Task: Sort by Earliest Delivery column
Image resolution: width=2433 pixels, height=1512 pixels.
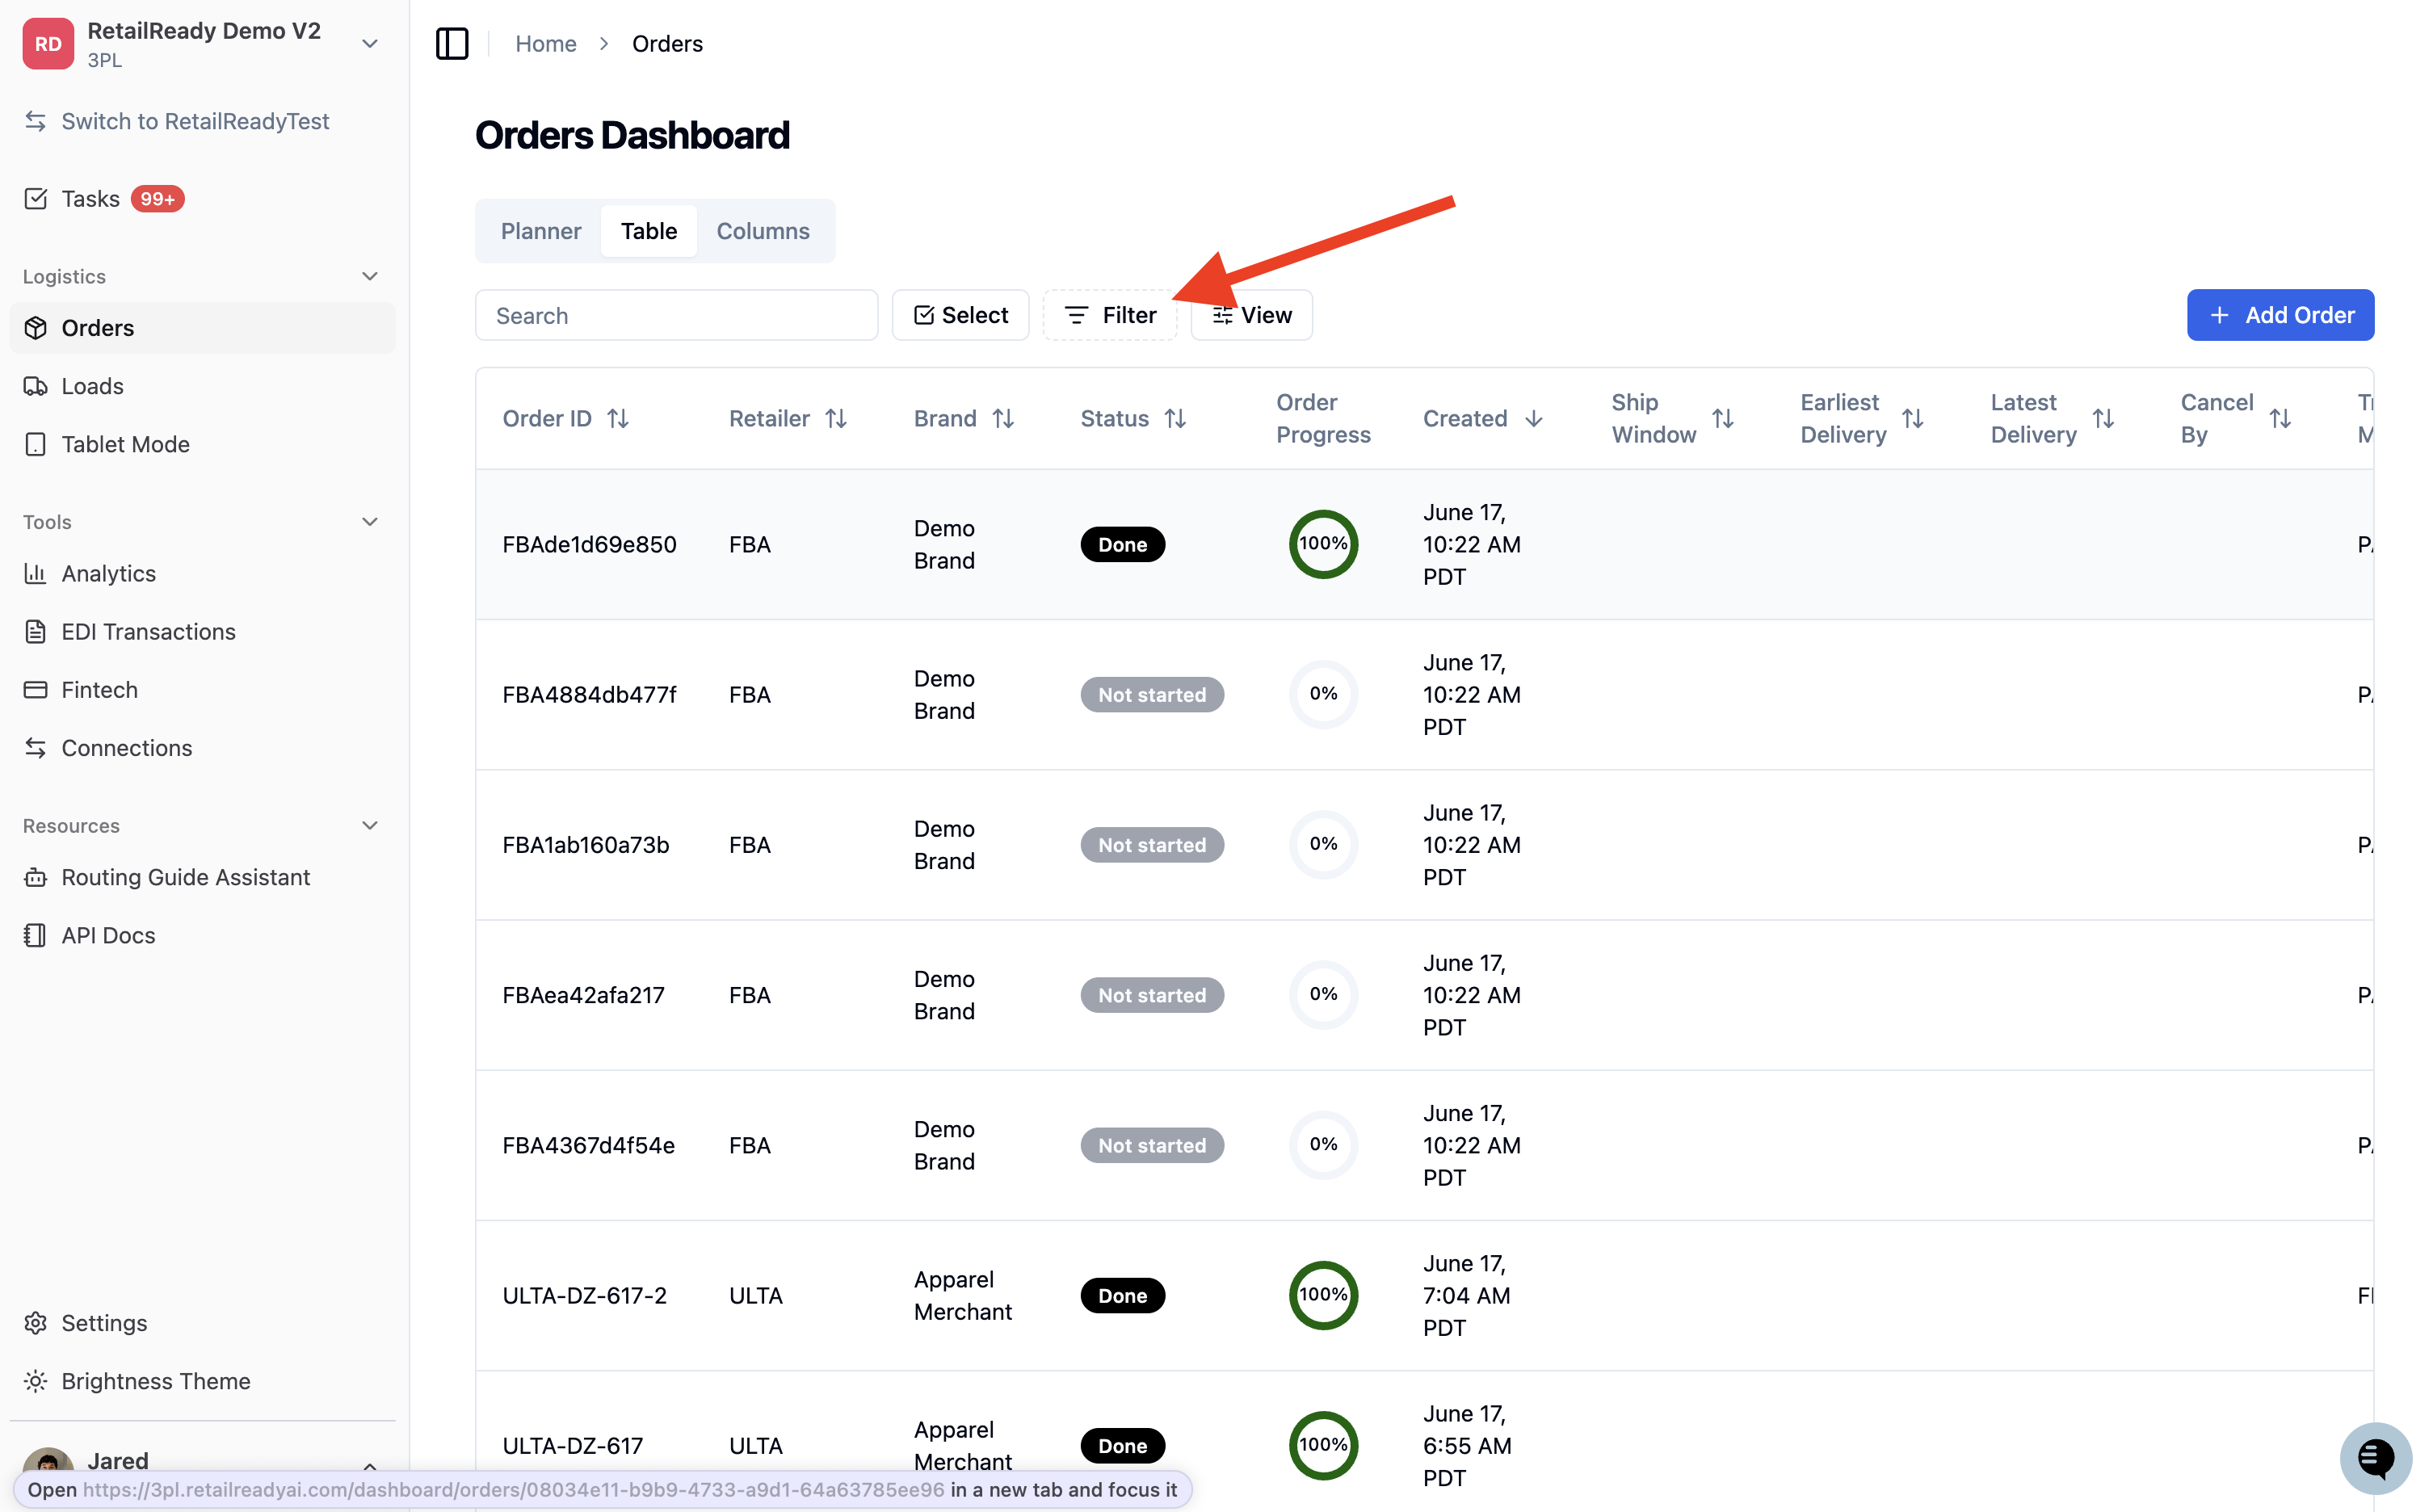Action: tap(1912, 419)
